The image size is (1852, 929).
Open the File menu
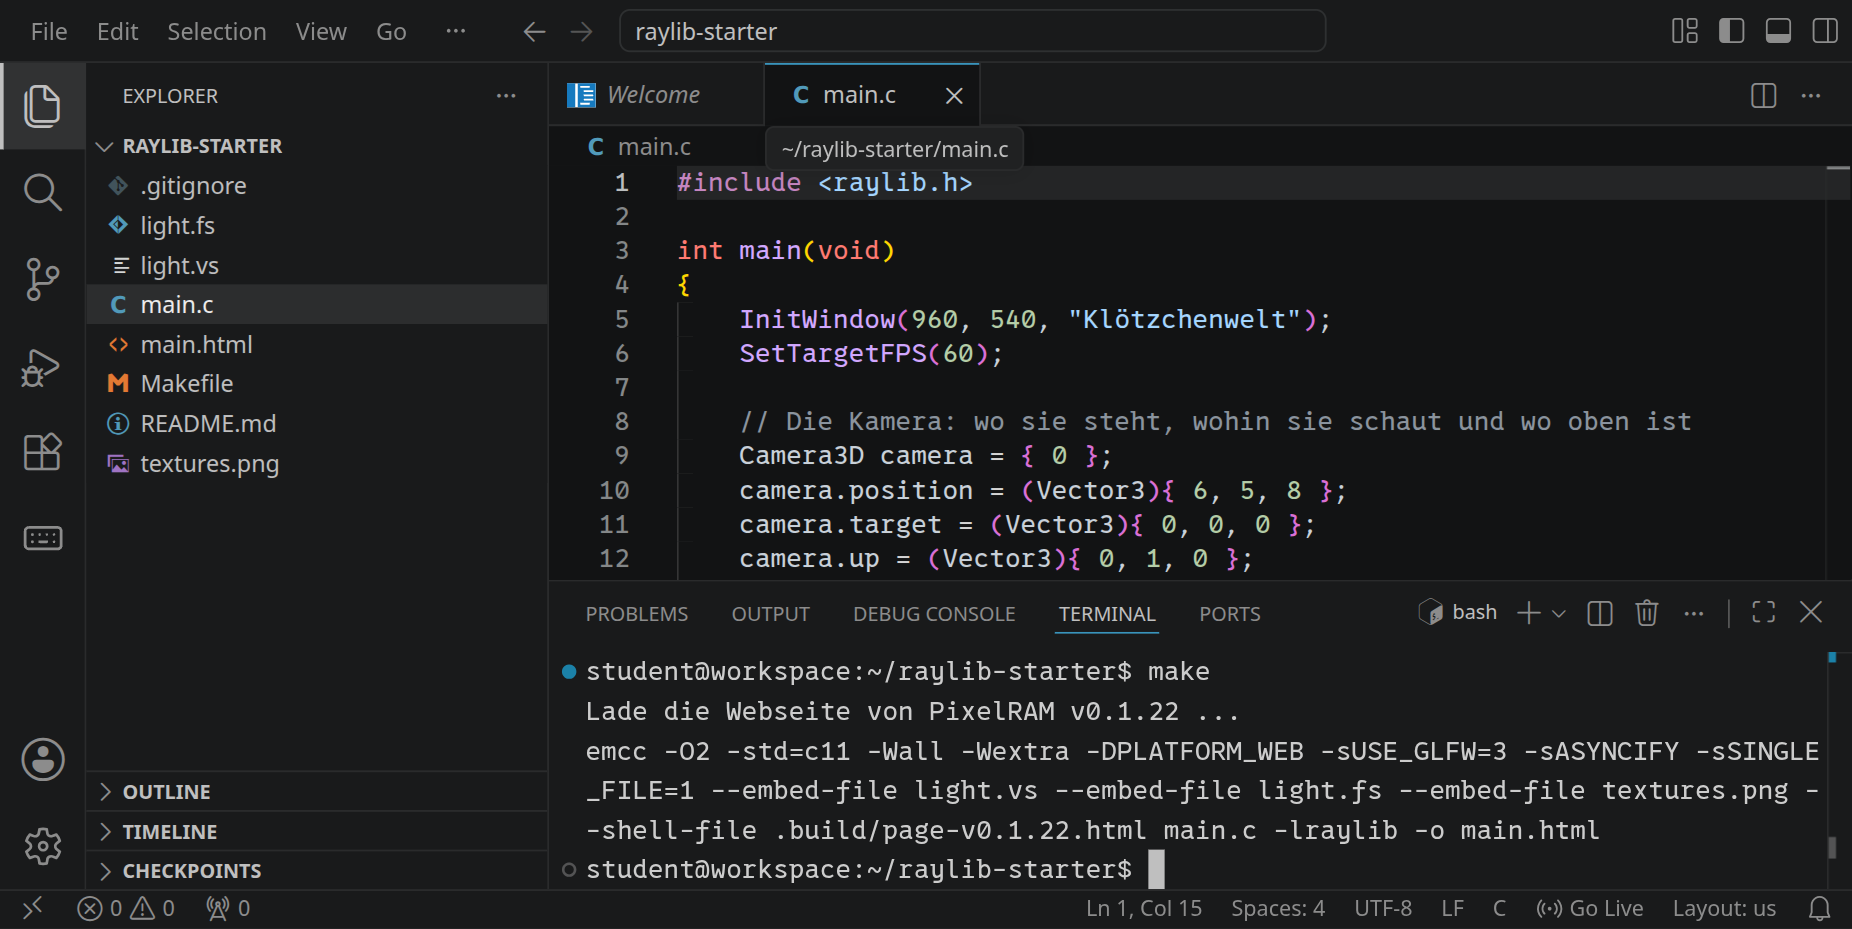click(x=49, y=32)
